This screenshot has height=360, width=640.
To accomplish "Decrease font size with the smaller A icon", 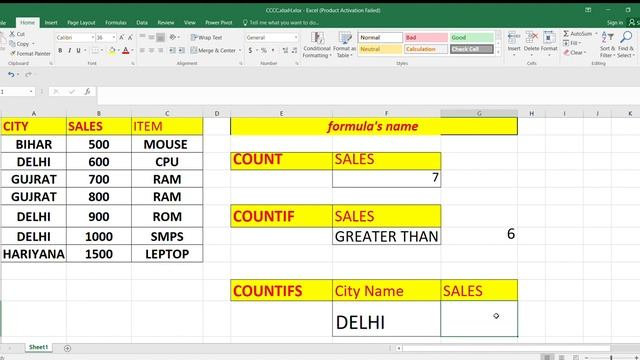I will 130,38.
